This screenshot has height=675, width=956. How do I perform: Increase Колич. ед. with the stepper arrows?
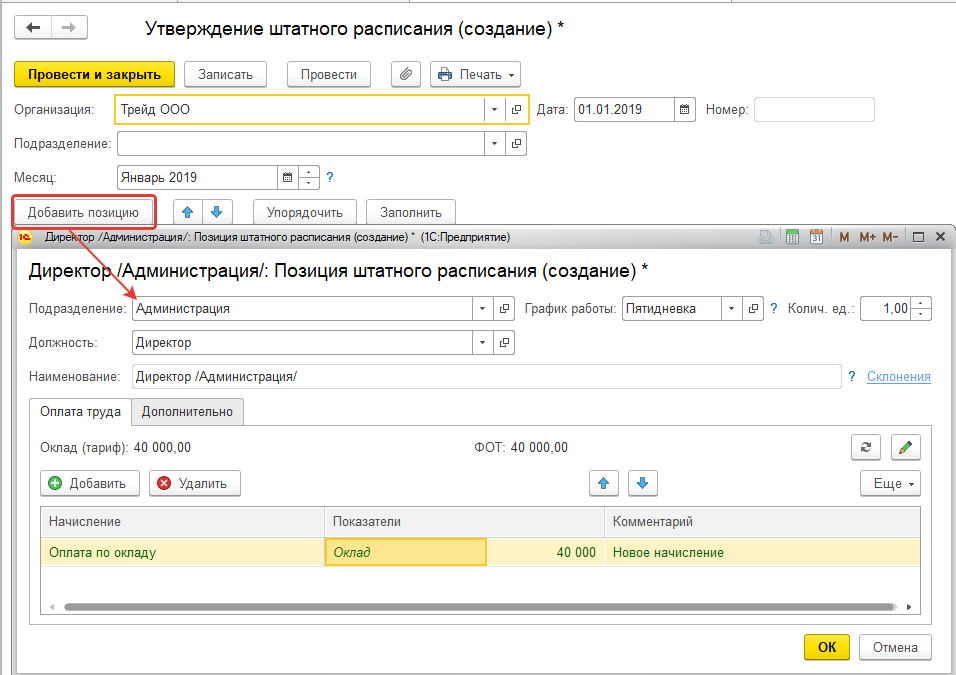[x=922, y=304]
